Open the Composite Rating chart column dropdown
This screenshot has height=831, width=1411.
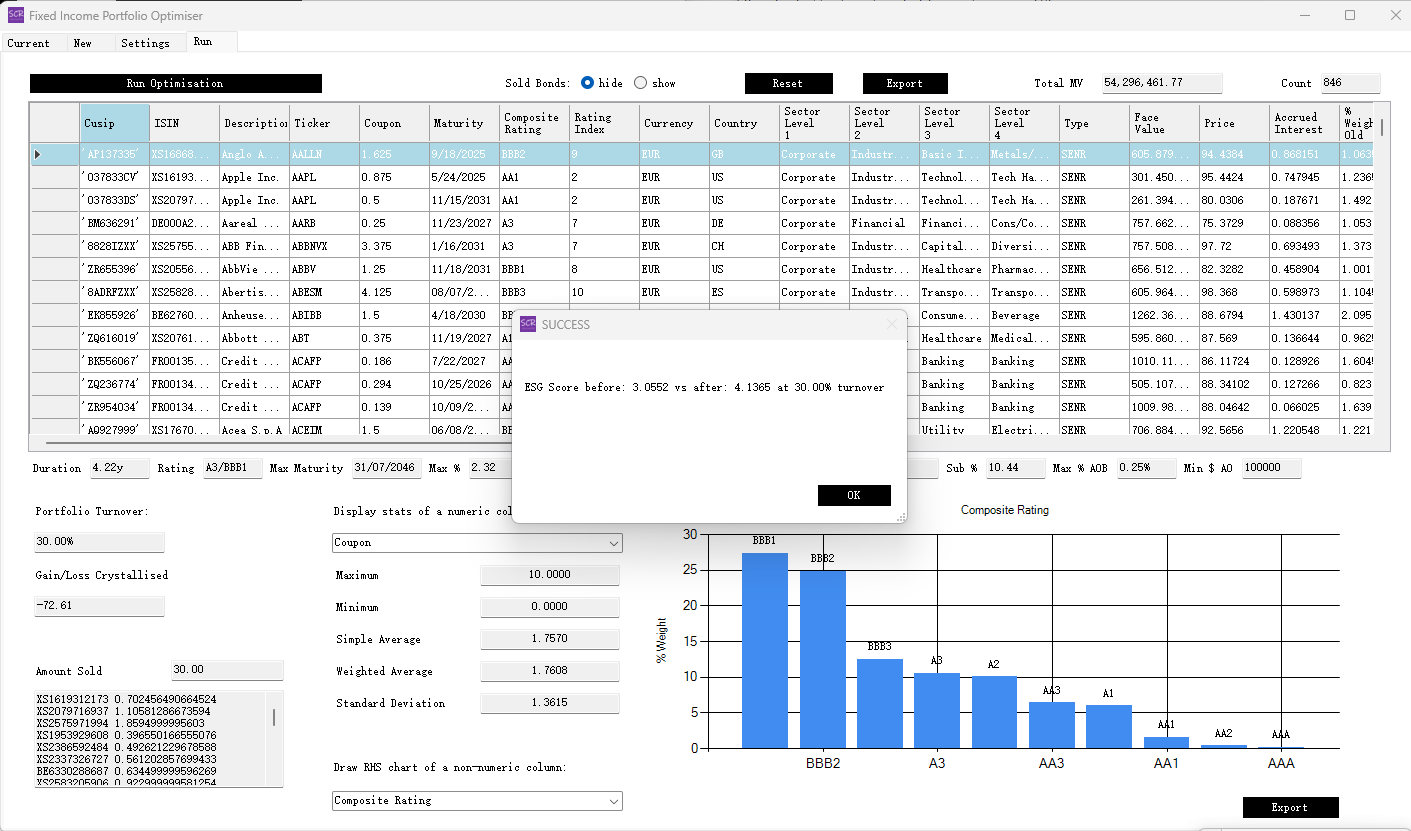[x=612, y=801]
